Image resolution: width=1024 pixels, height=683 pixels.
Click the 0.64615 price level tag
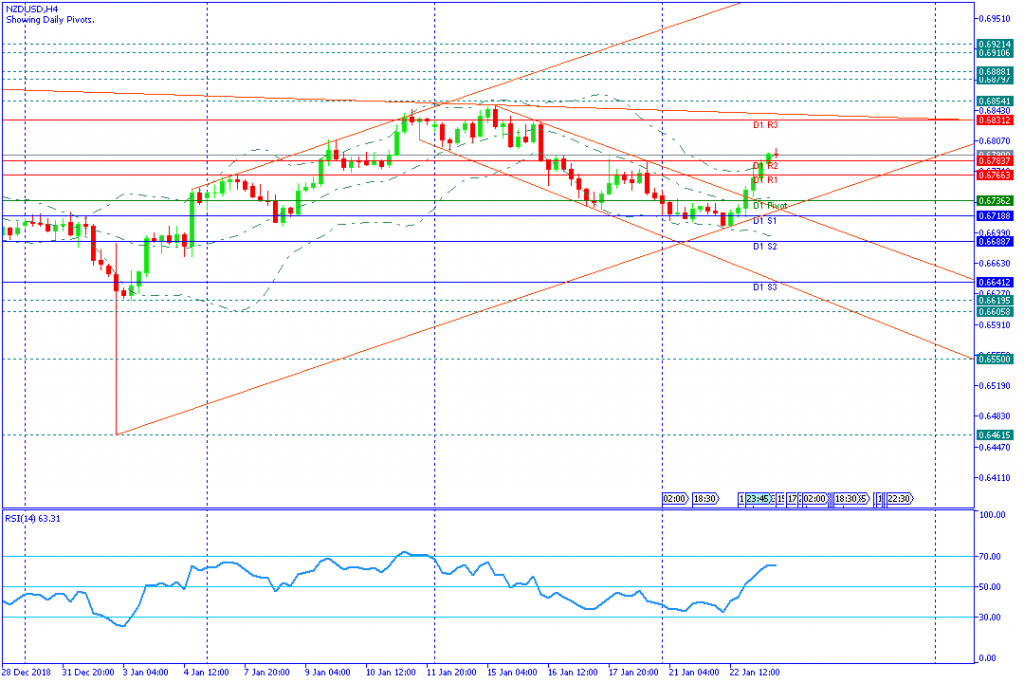[x=995, y=435]
